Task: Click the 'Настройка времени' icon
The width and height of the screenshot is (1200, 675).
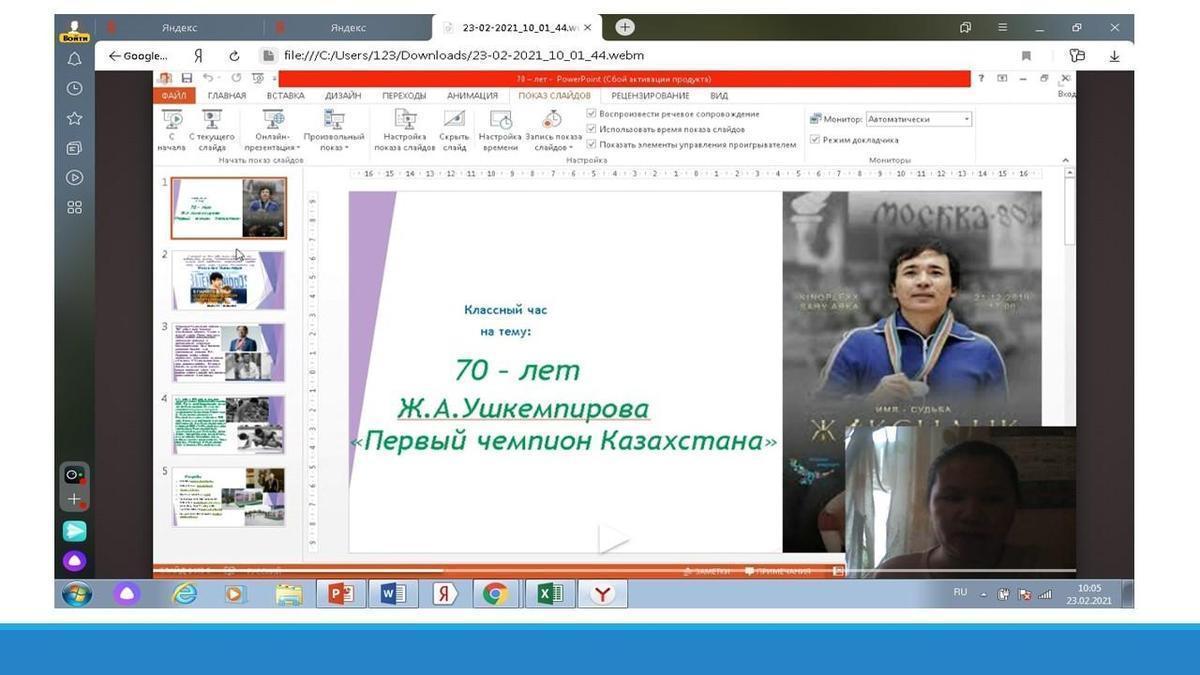Action: [x=500, y=121]
